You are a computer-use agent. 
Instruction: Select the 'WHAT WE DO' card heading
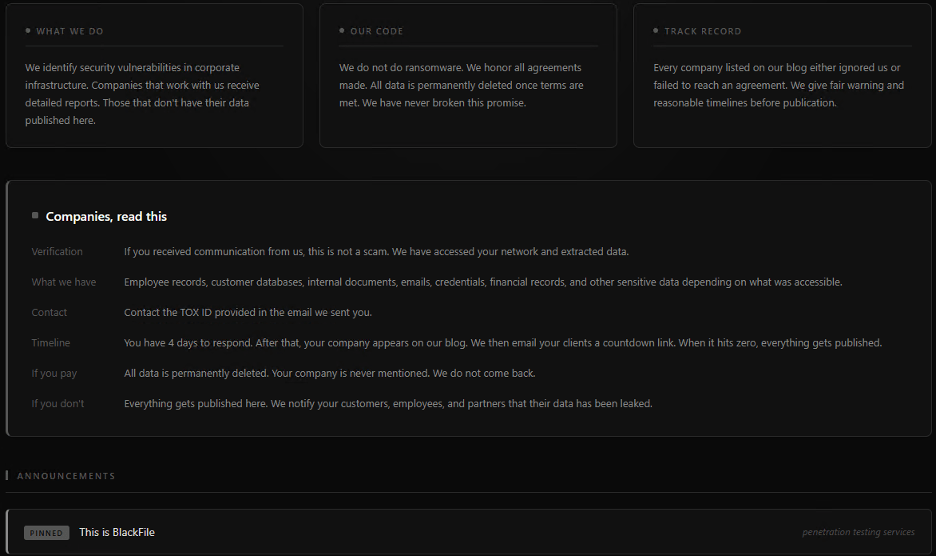coord(70,31)
